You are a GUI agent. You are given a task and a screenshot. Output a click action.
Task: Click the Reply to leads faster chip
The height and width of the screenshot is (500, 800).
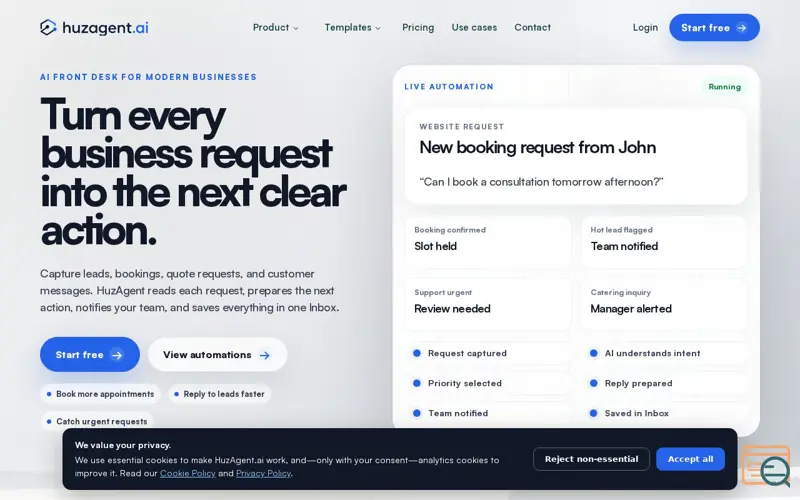coord(219,394)
